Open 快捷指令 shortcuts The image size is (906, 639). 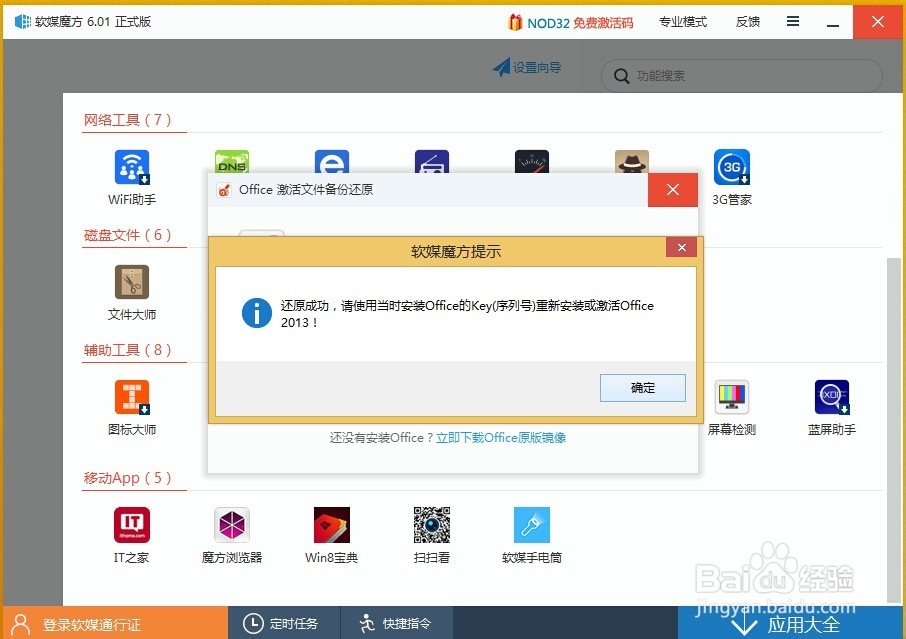point(396,623)
